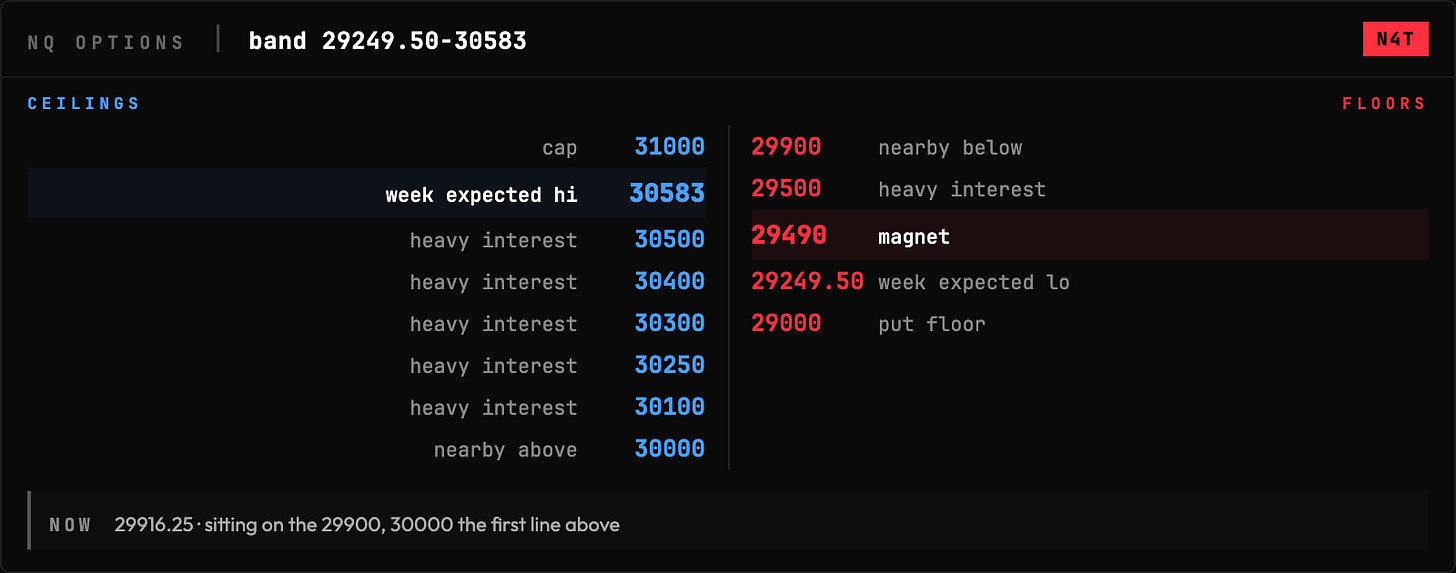Select the week expected hi 30583 row
This screenshot has height=573, width=1456.
pyautogui.click(x=367, y=193)
